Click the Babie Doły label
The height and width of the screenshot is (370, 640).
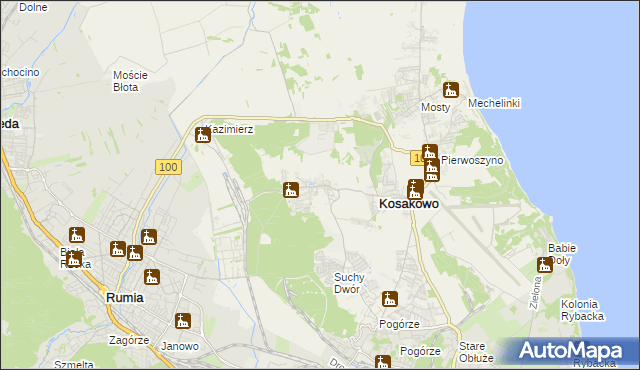pyautogui.click(x=562, y=254)
